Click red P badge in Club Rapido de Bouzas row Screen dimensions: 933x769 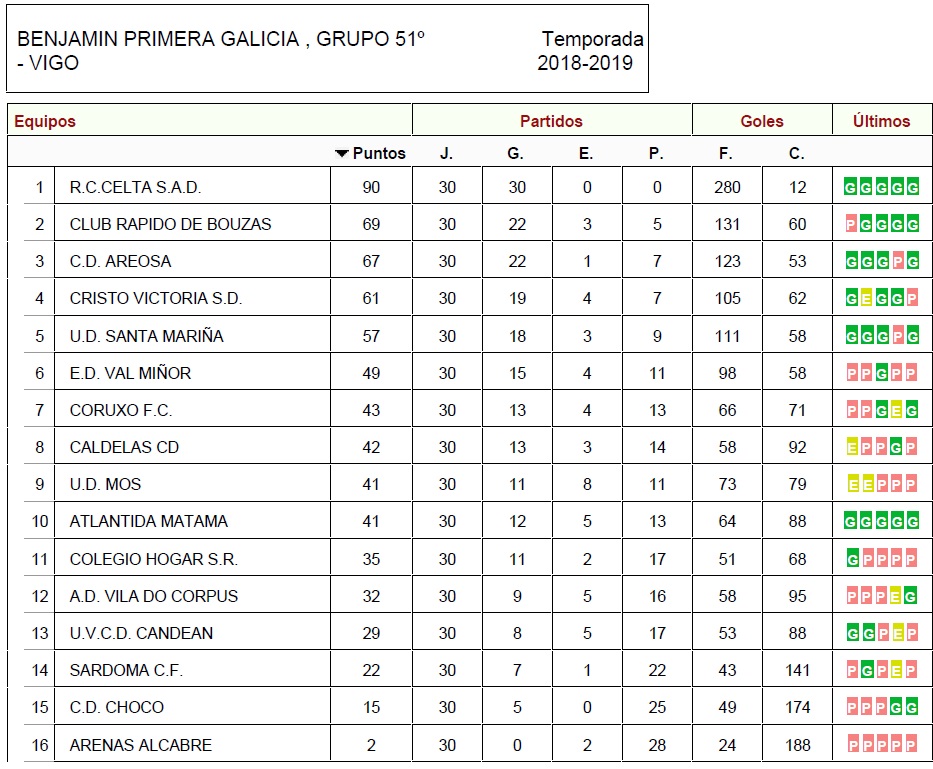851,224
